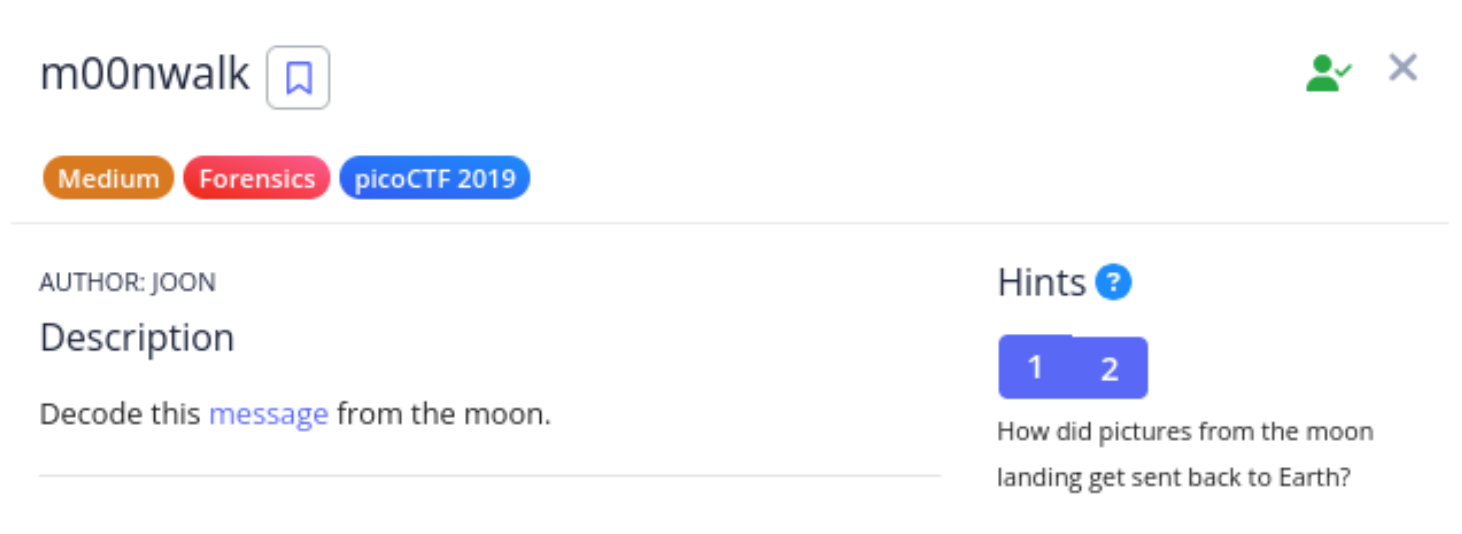Show hint 1
Viewport: 1462px width, 534px height.
[x=1035, y=368]
